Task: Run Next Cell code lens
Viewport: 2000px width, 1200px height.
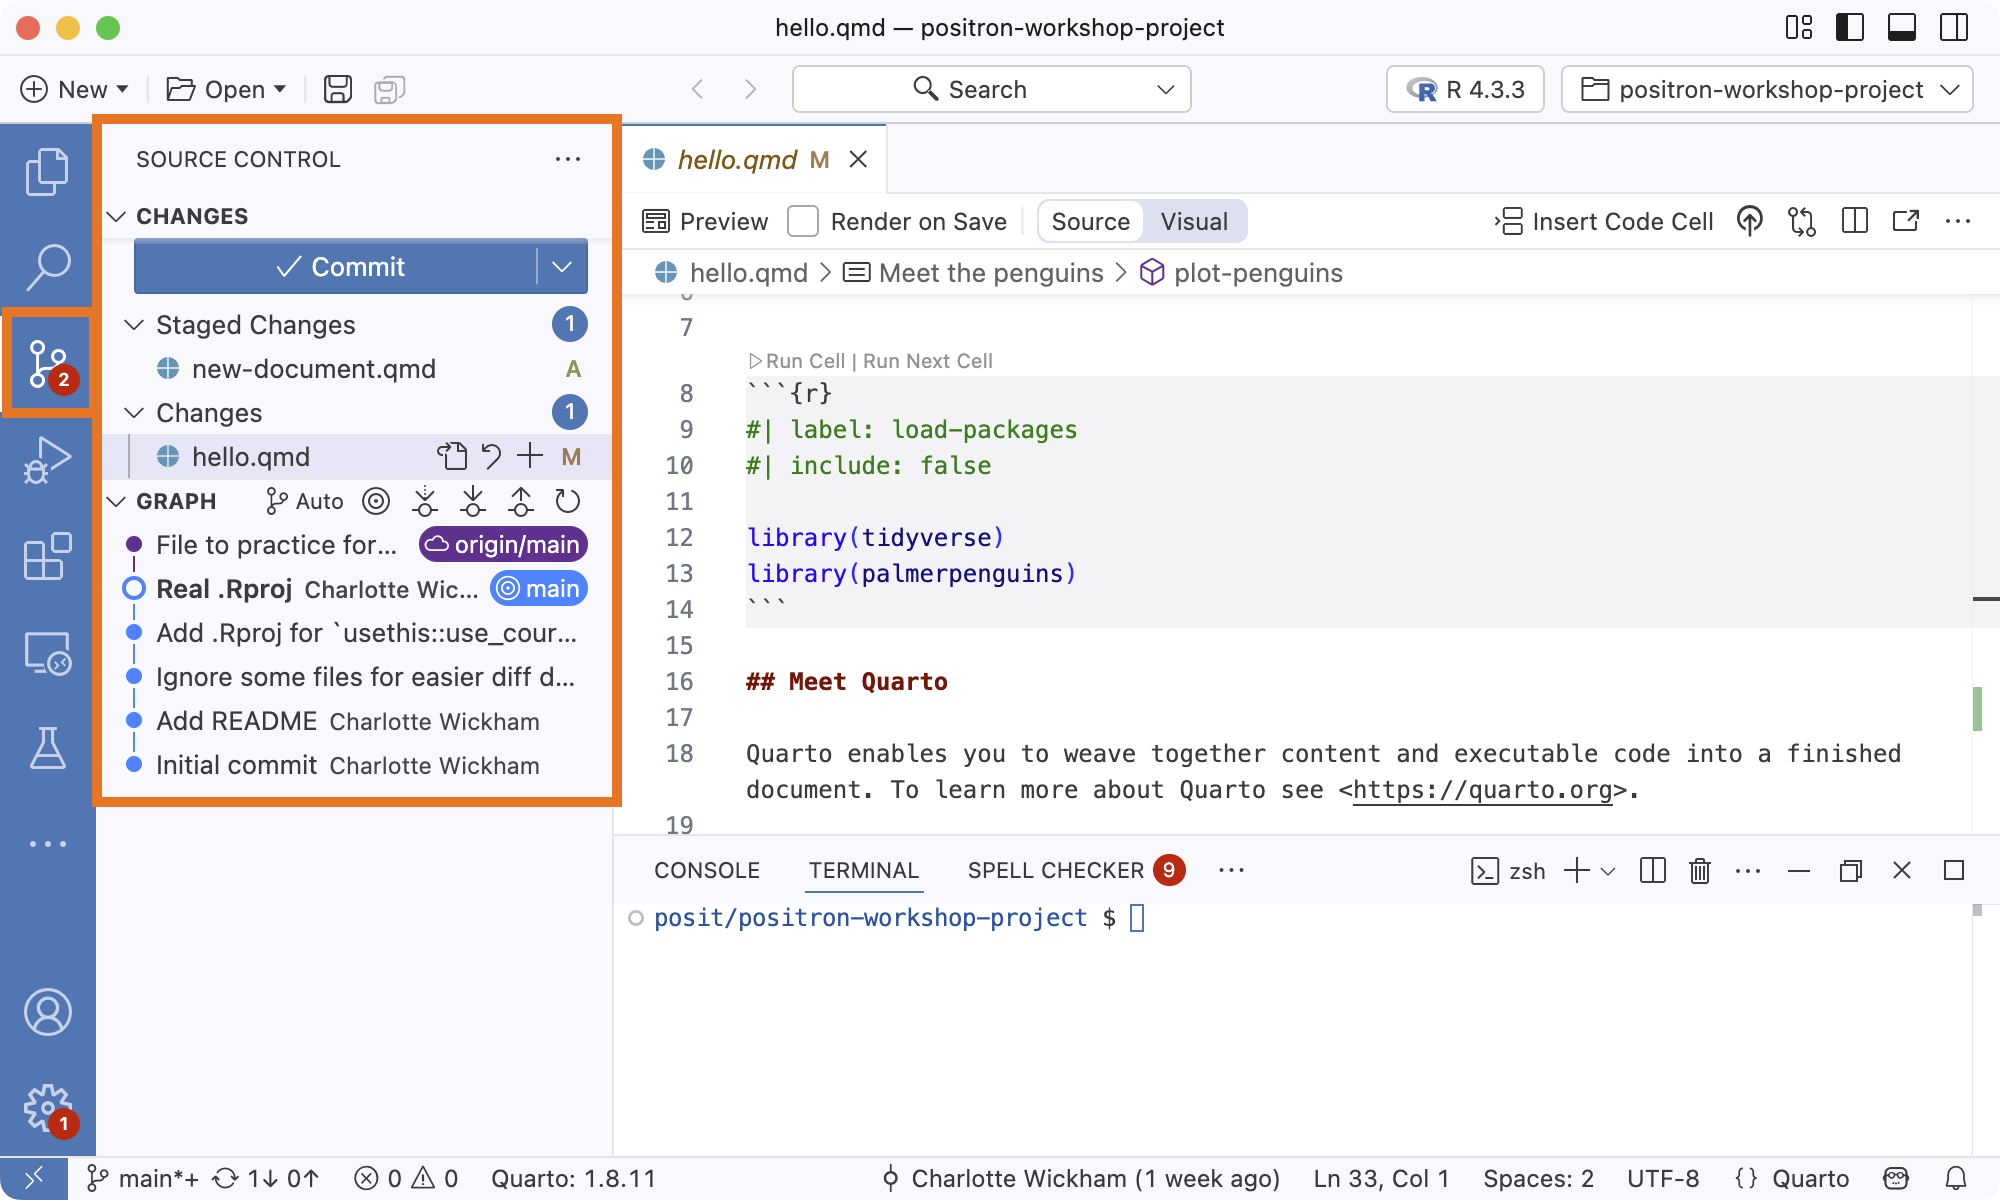Action: 927,361
